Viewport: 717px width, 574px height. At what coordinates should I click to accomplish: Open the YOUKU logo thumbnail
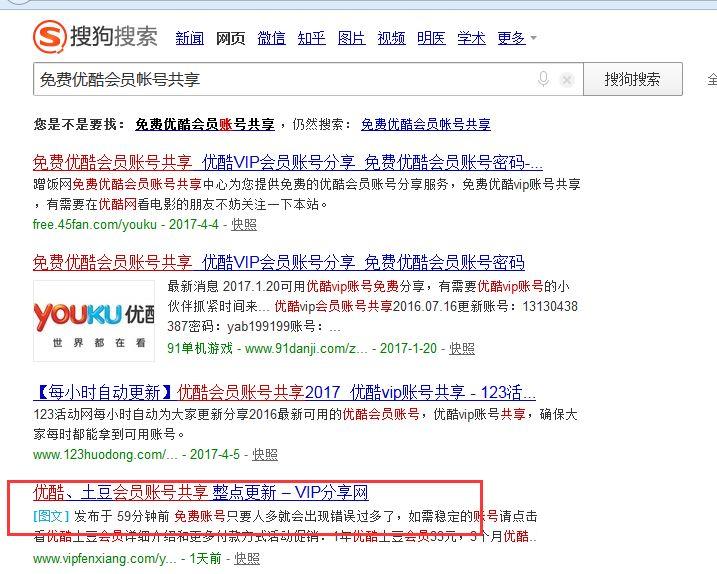coord(94,321)
